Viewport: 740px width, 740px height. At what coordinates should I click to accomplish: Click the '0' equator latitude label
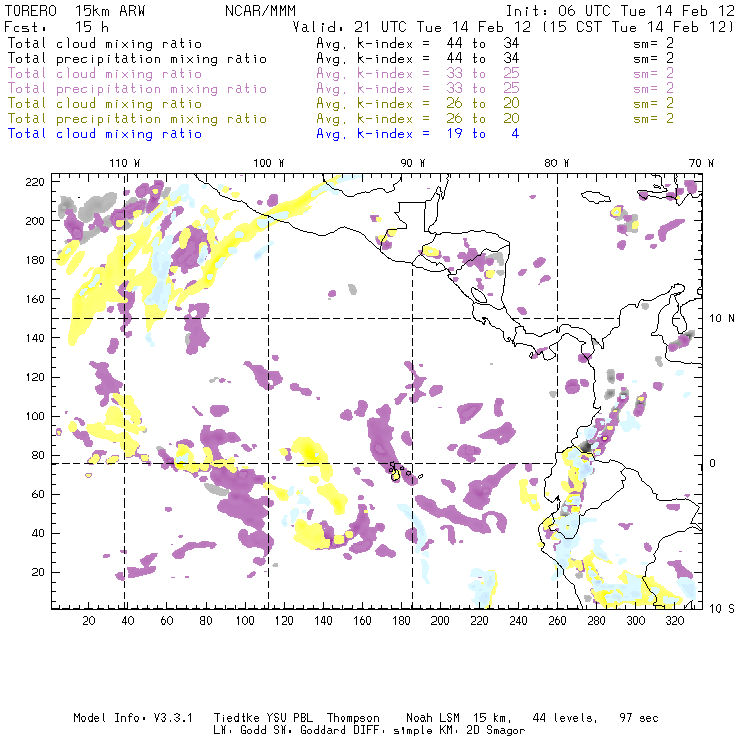[x=712, y=463]
